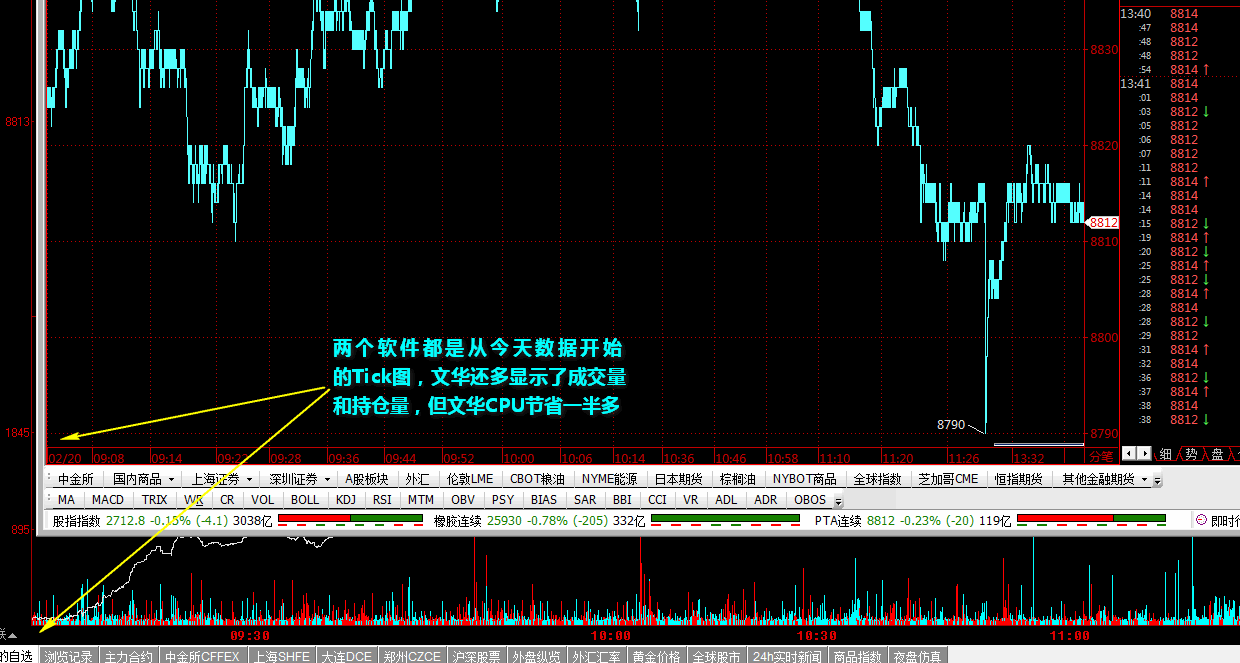Click the 8812 current price marker
This screenshot has height=663, width=1240.
pyautogui.click(x=1102, y=222)
